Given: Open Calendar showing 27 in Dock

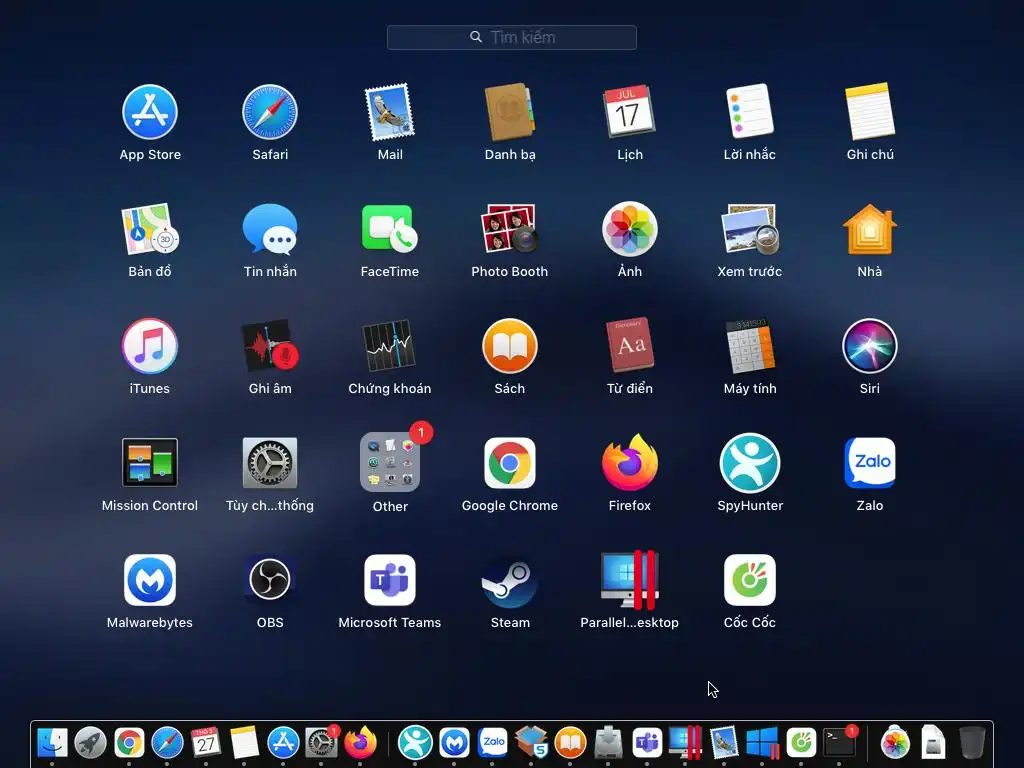Looking at the screenshot, I should click(206, 743).
